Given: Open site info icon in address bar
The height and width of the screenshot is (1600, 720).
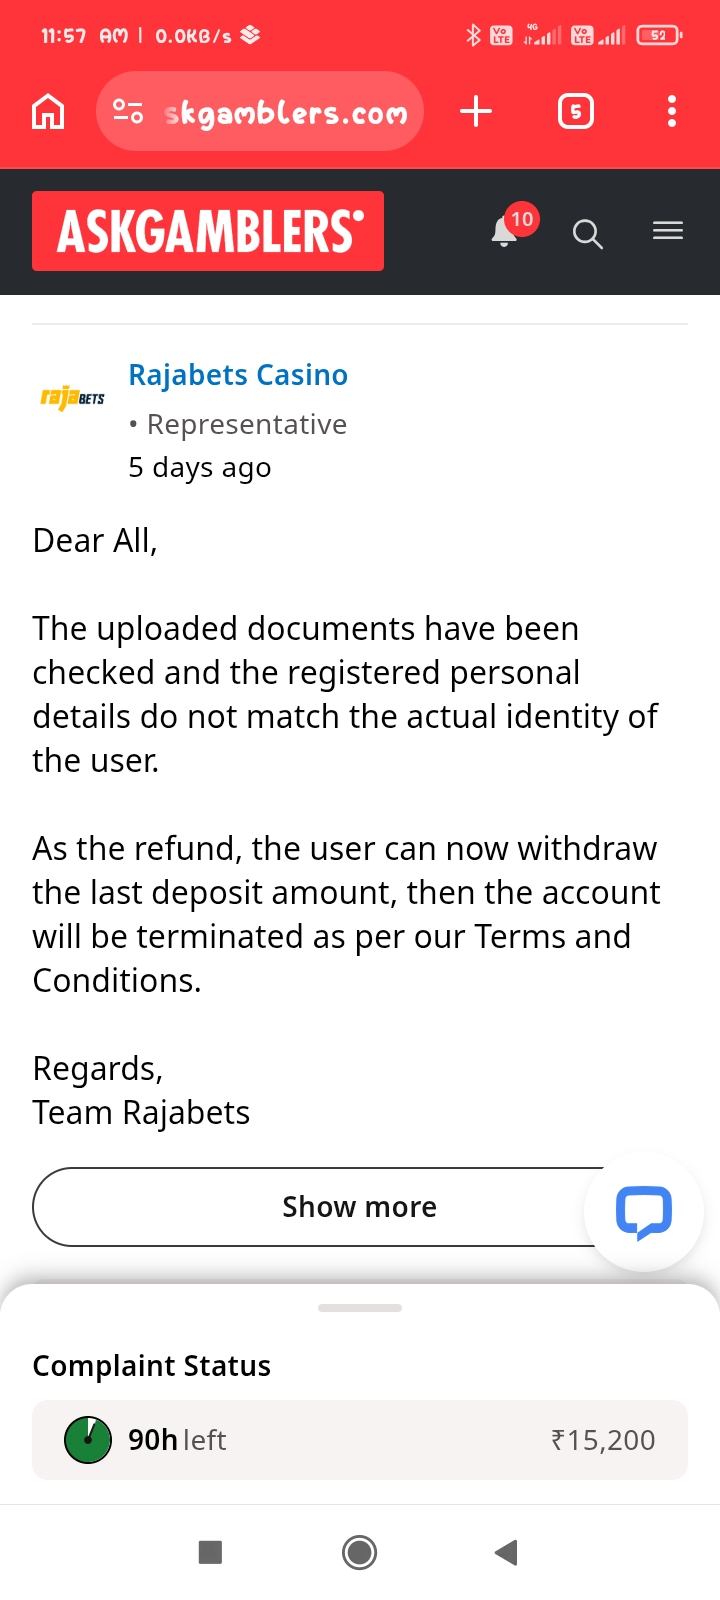Looking at the screenshot, I should (128, 112).
